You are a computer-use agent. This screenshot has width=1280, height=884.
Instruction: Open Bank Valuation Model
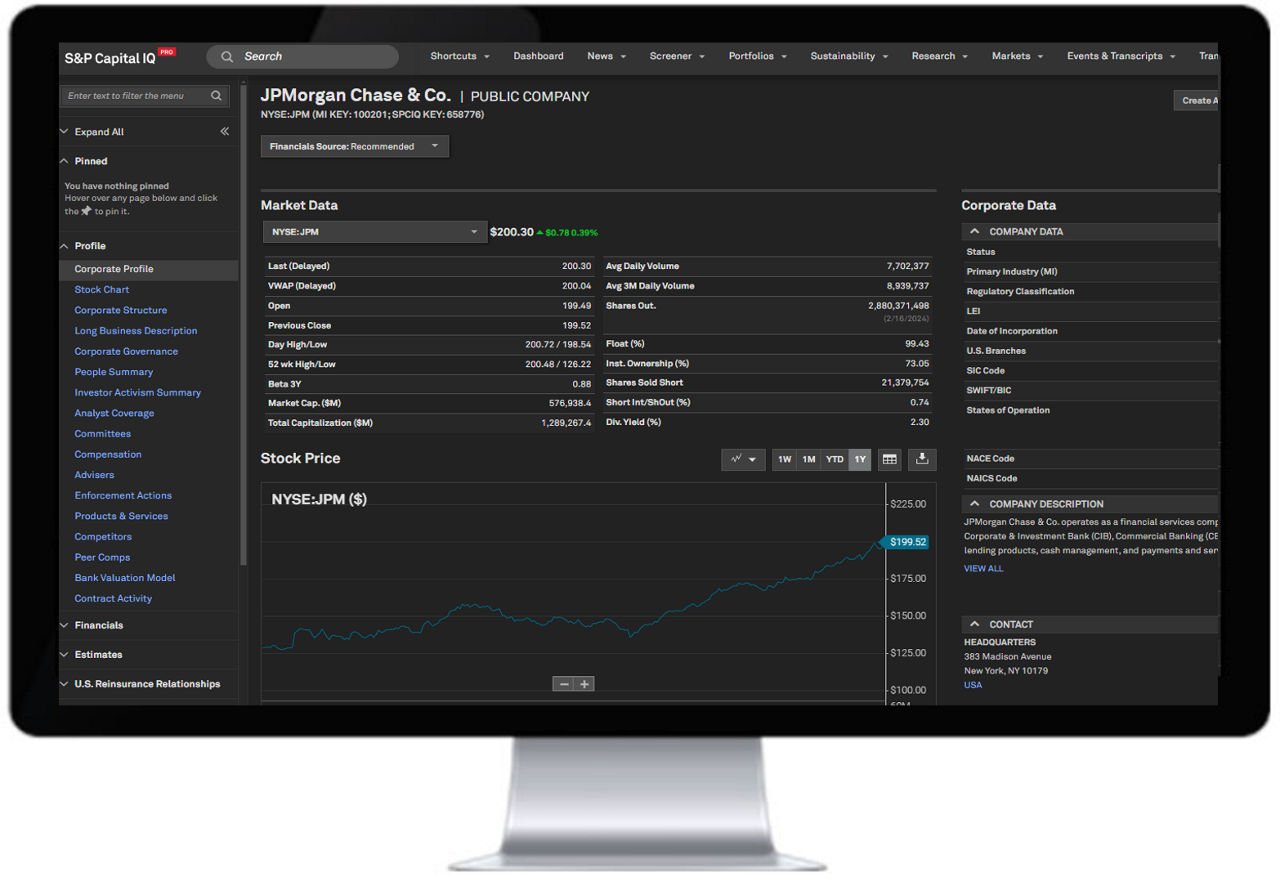coord(125,578)
